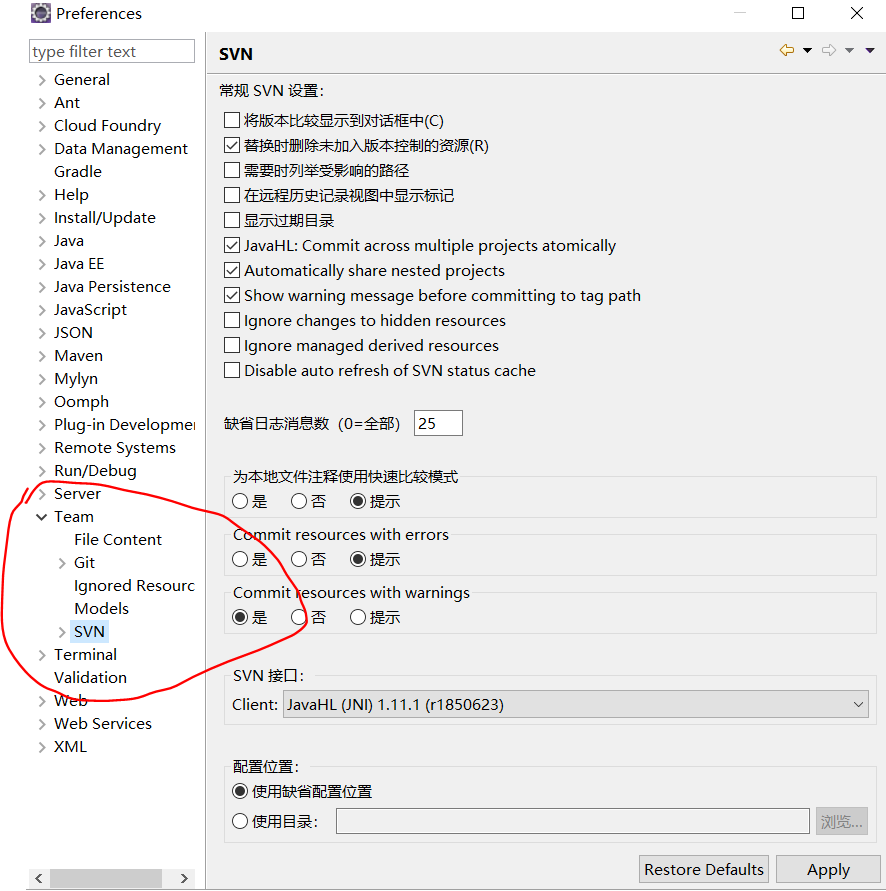This screenshot has height=891, width=886.
Task: Click the default log message count field
Action: [438, 423]
